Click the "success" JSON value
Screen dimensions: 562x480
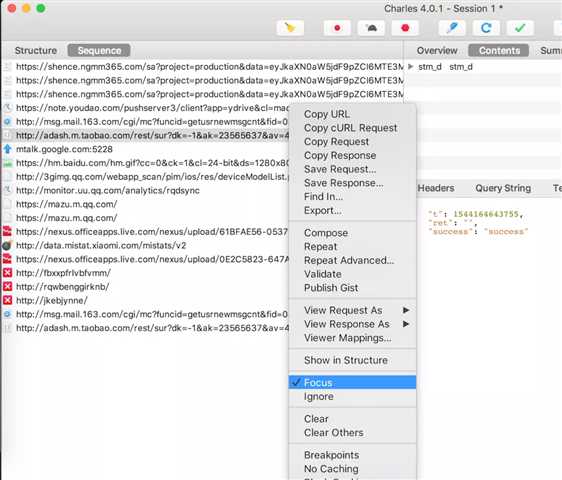coord(505,232)
